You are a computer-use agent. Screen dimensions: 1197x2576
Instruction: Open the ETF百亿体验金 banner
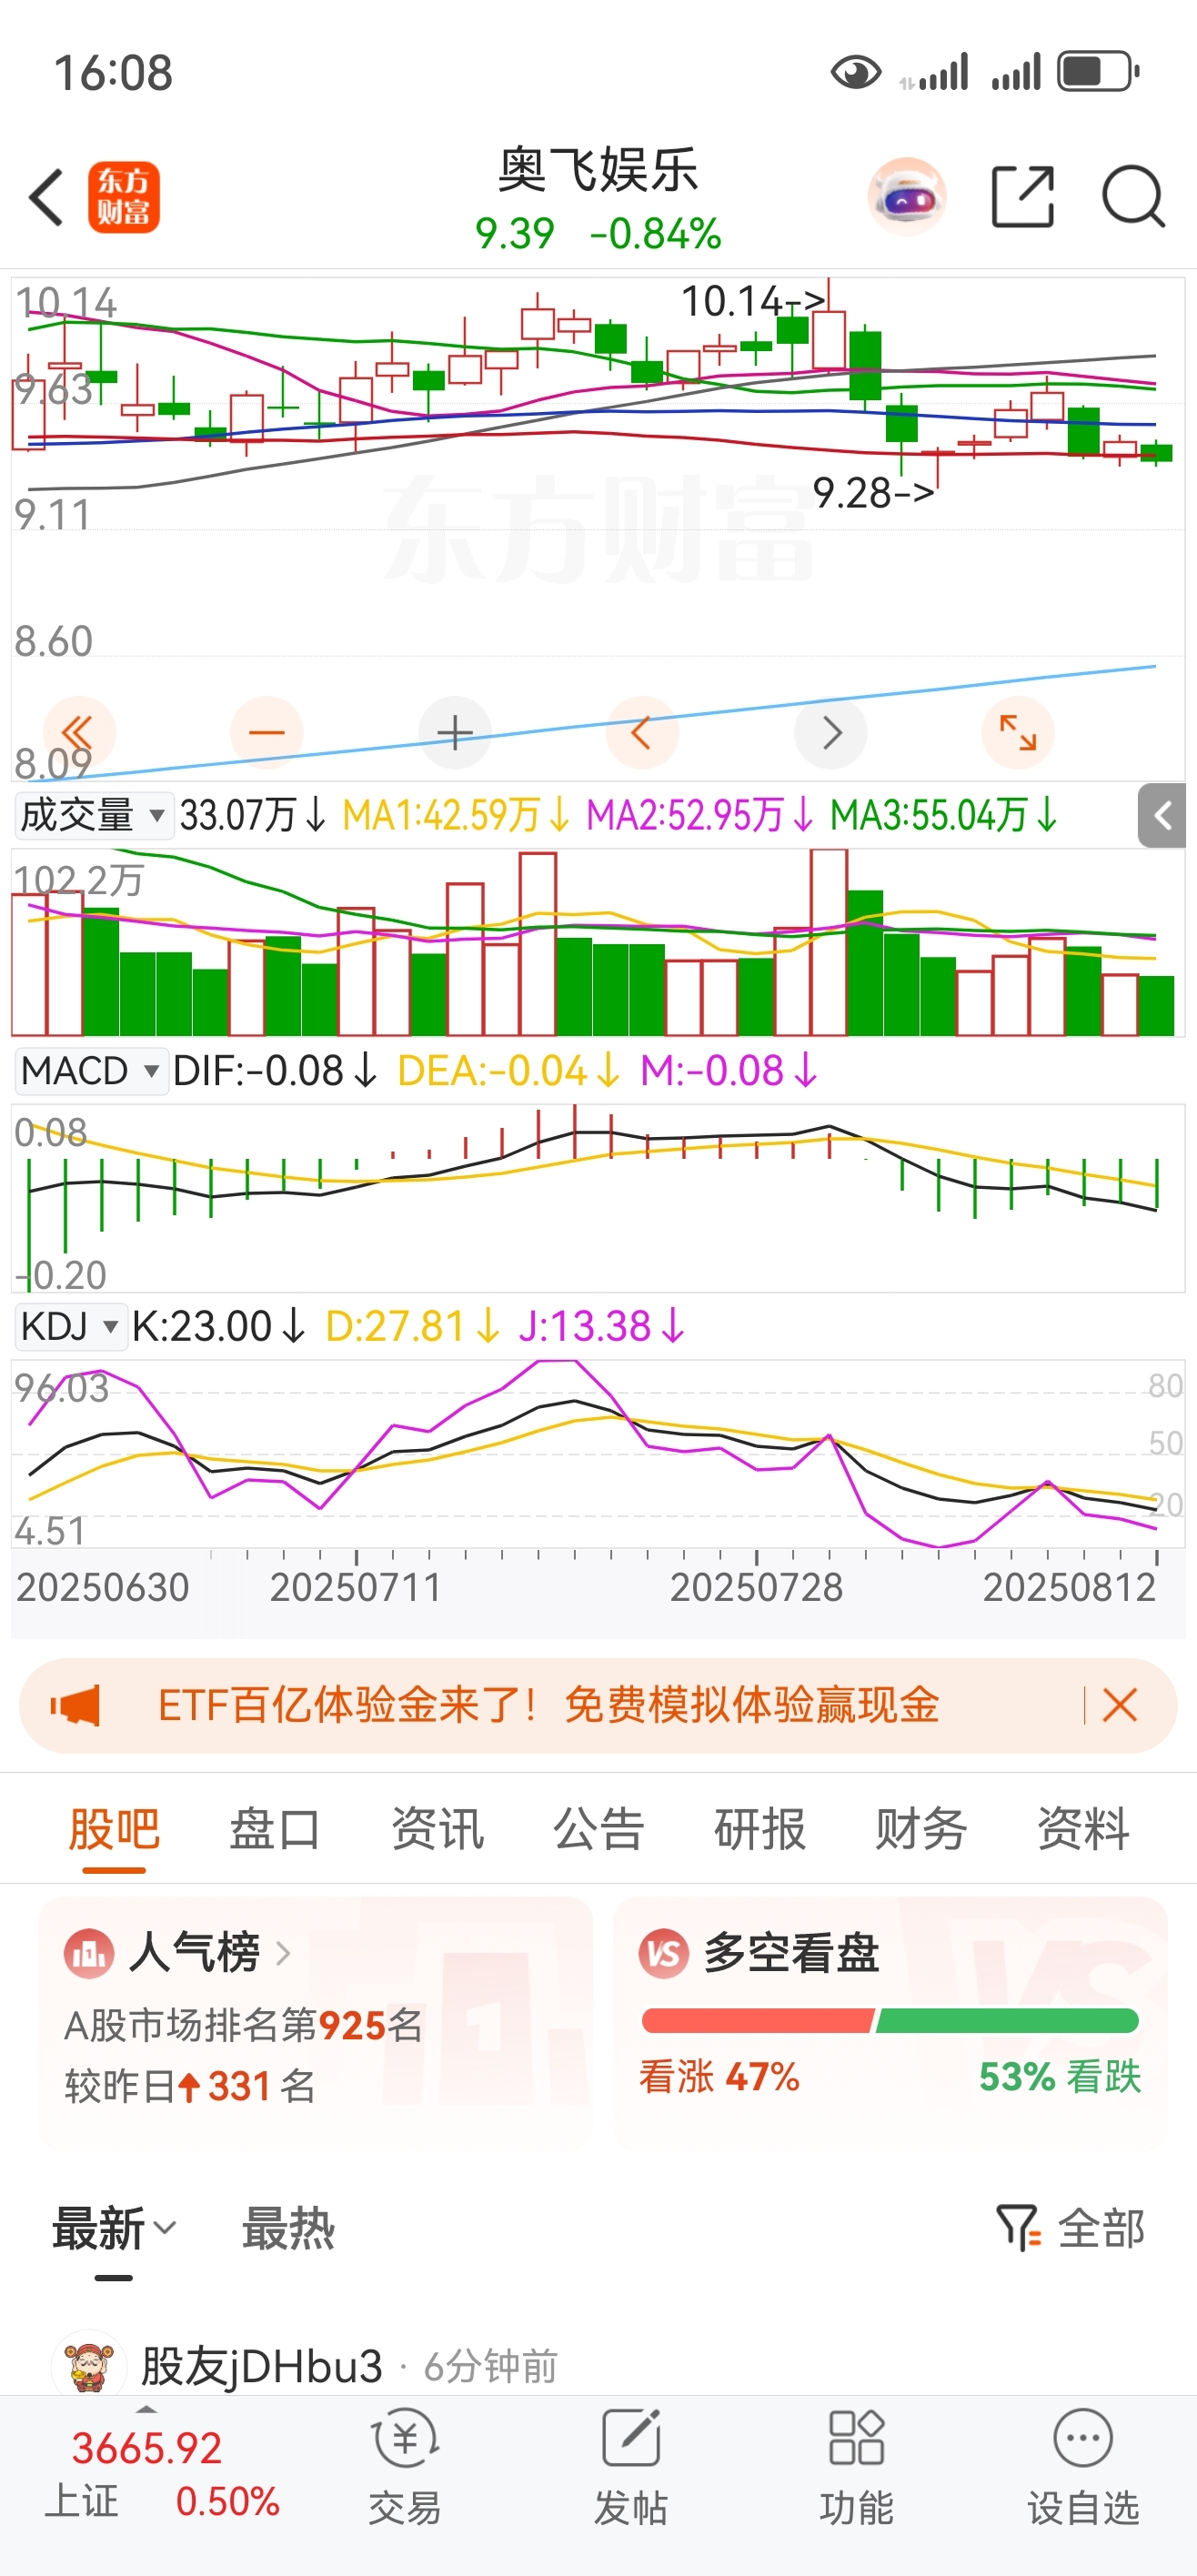[x=598, y=1705]
